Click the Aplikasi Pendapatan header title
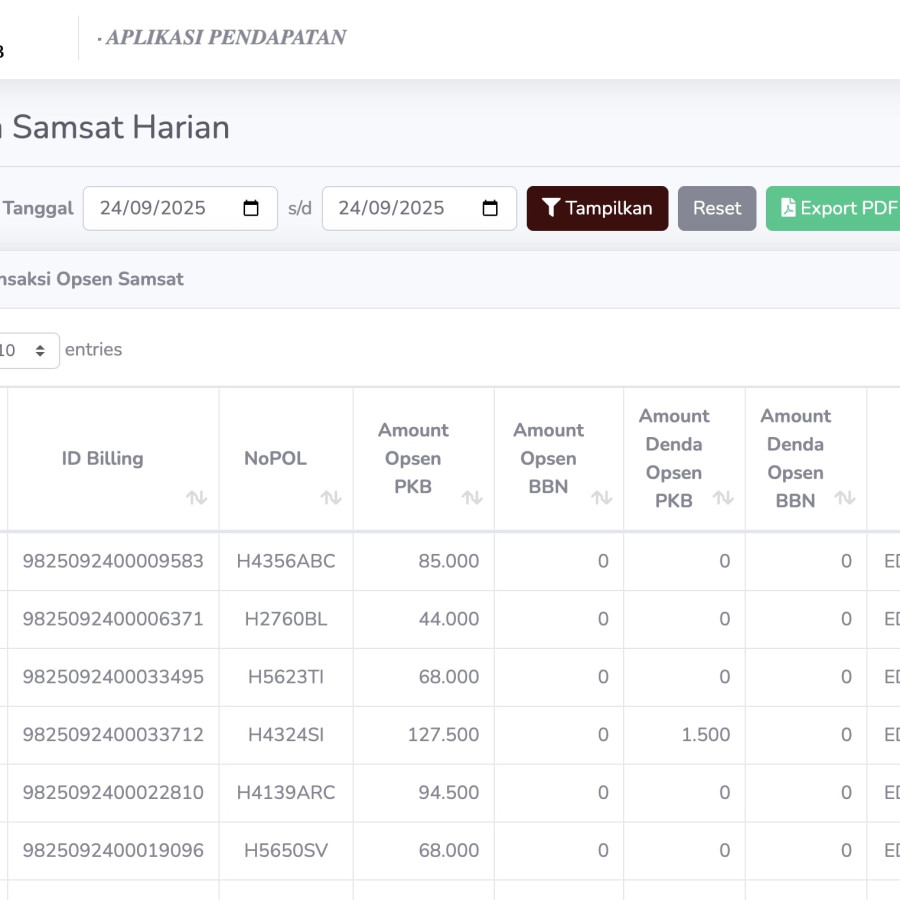The image size is (900, 900). point(222,38)
